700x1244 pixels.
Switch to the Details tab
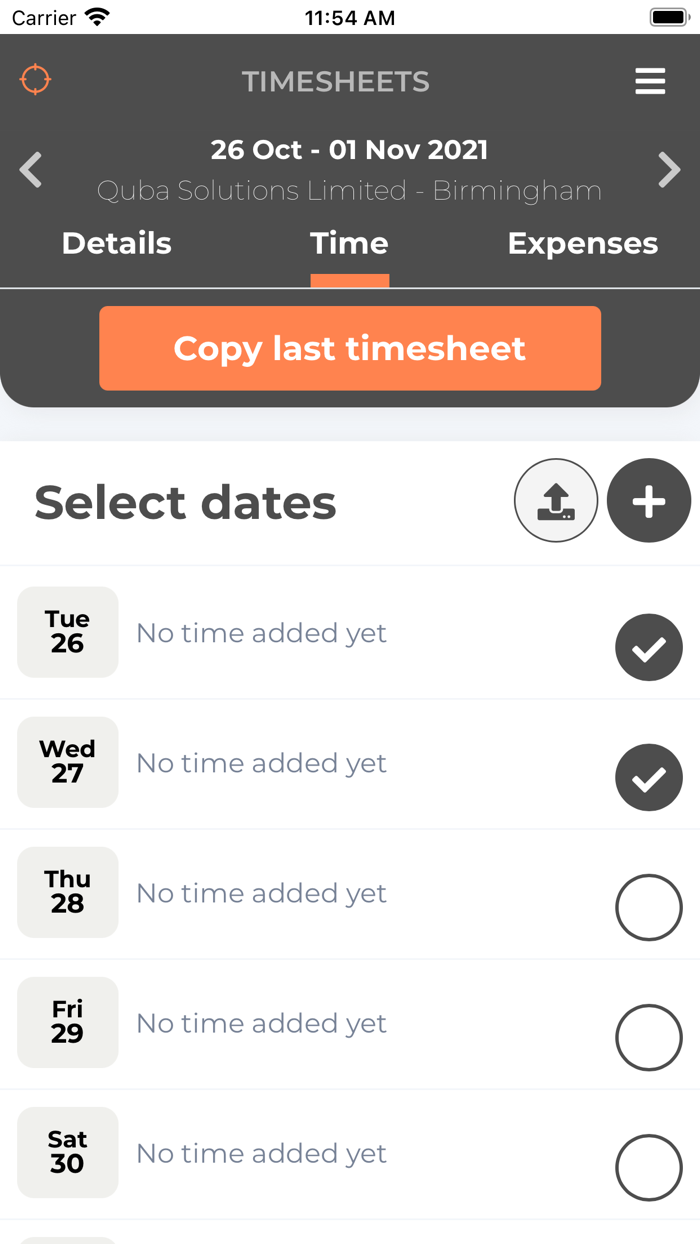point(116,243)
